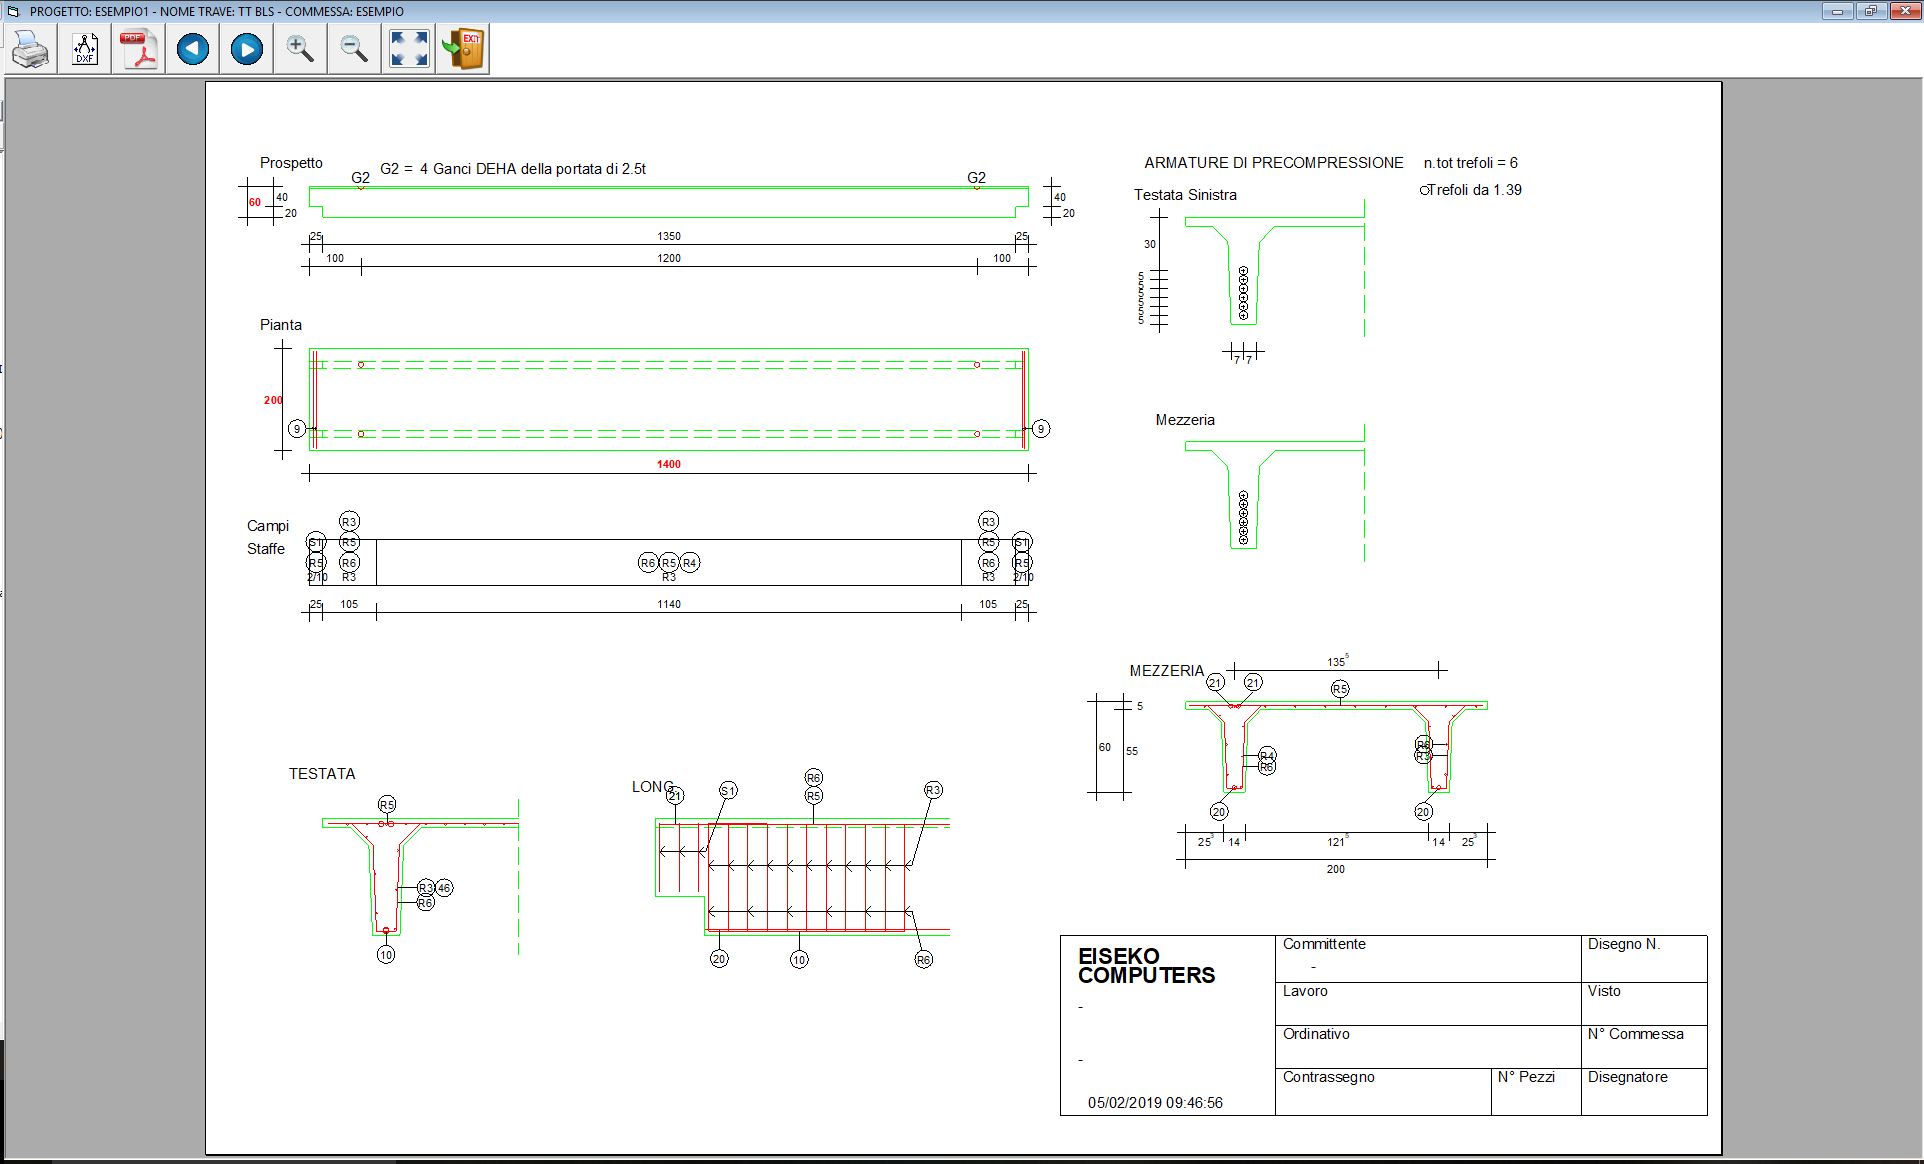Zoom in with the magnifier plus

pos(300,49)
